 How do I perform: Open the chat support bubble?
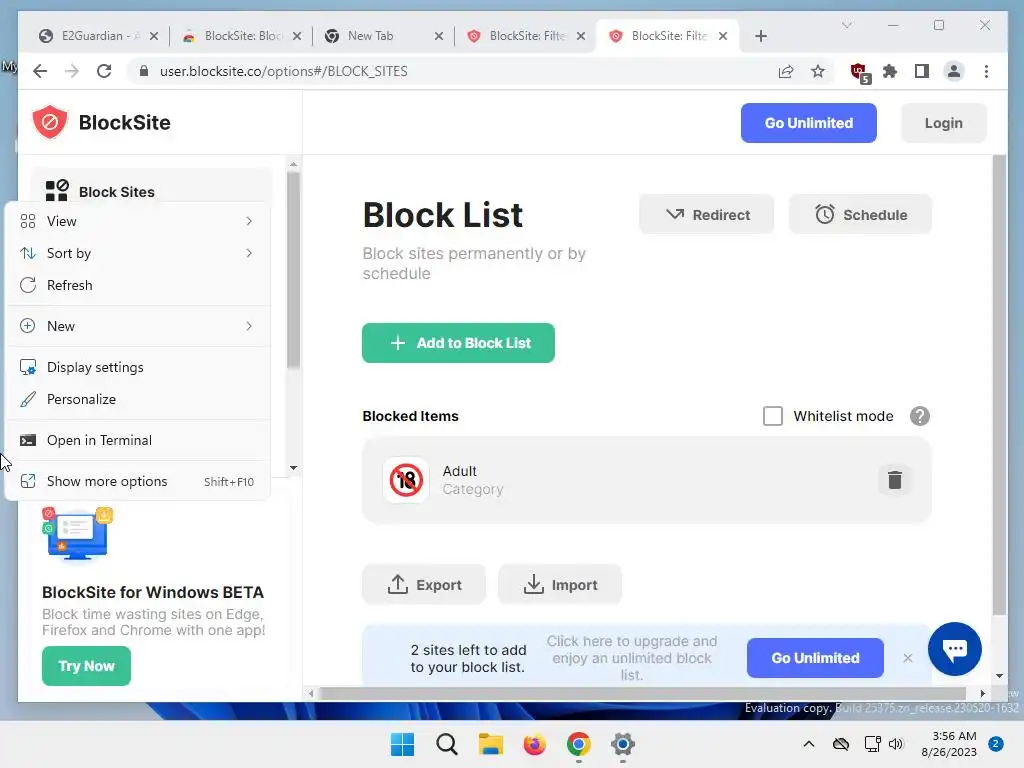coord(955,648)
